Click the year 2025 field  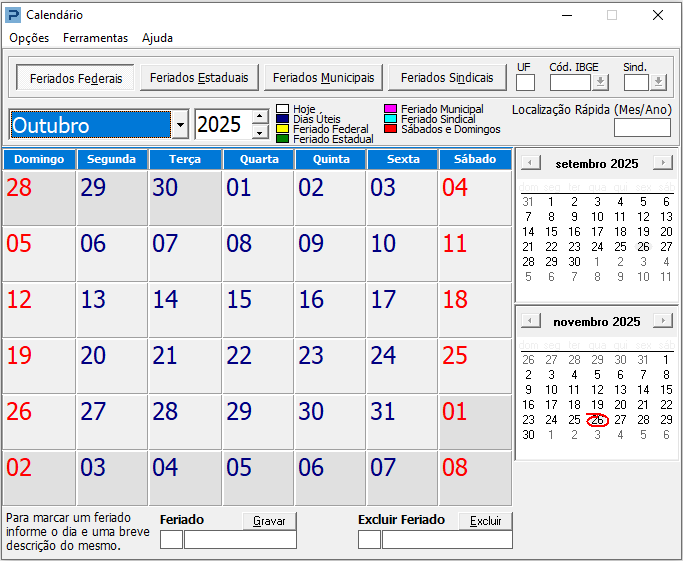223,125
